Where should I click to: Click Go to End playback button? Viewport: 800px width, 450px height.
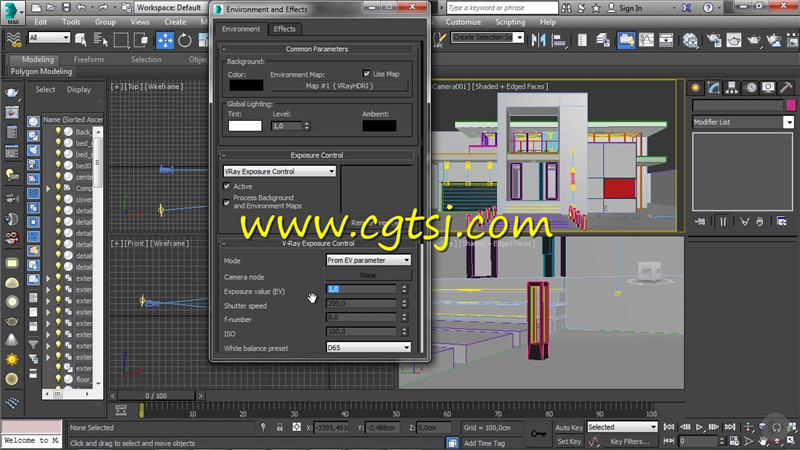[x=730, y=427]
